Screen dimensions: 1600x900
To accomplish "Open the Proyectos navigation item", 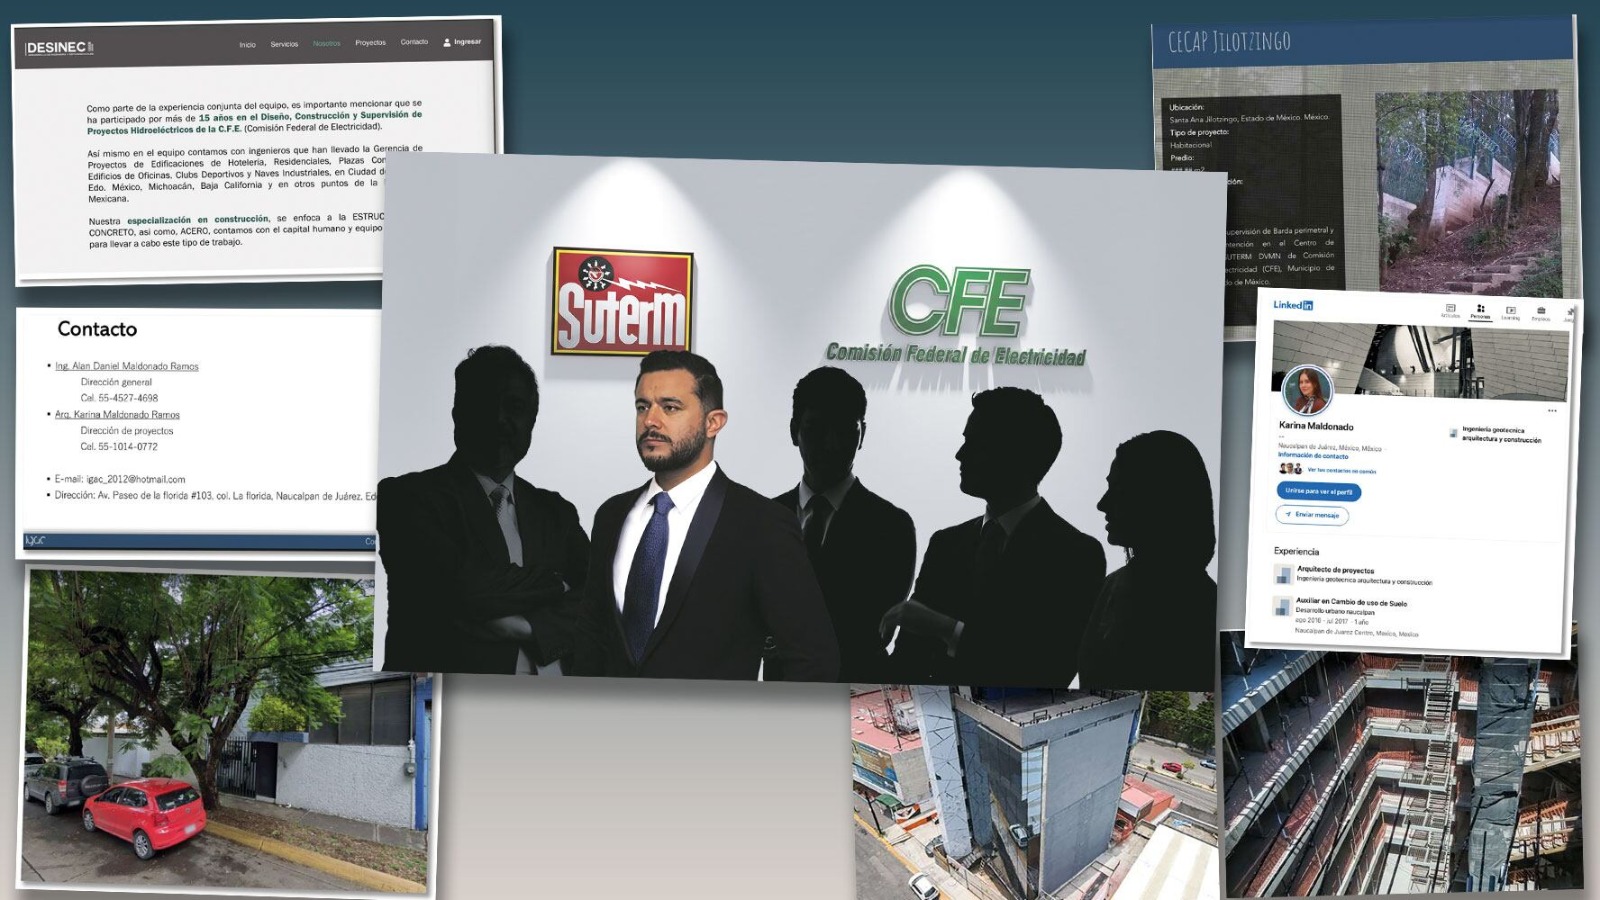I will tap(370, 43).
